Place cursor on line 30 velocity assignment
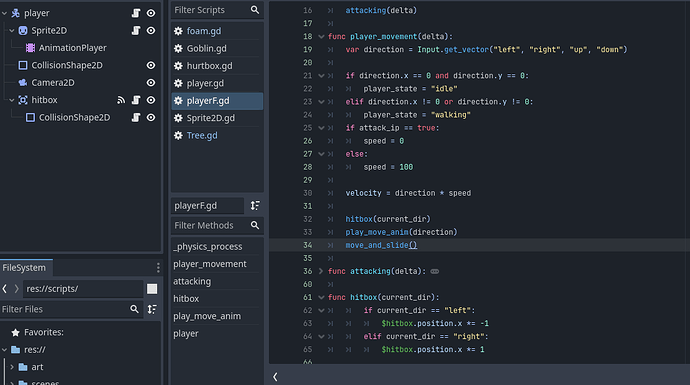 click(x=408, y=193)
